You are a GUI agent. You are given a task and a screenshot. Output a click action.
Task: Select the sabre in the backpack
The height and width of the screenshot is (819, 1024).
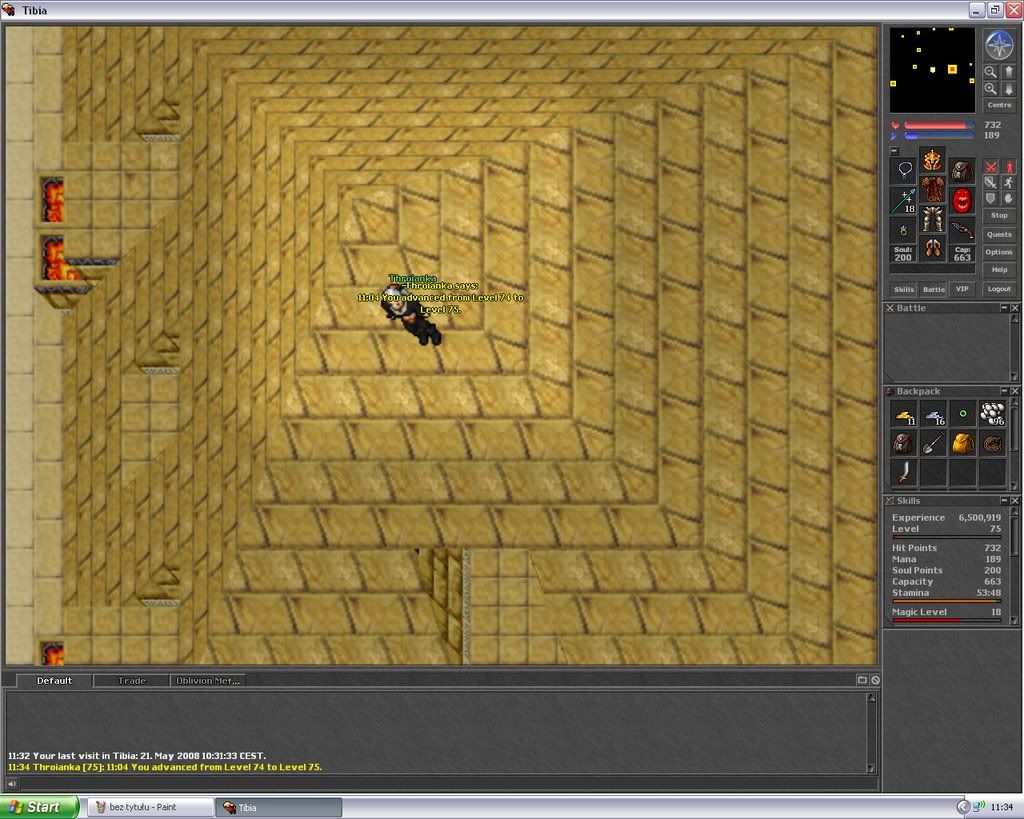[904, 472]
